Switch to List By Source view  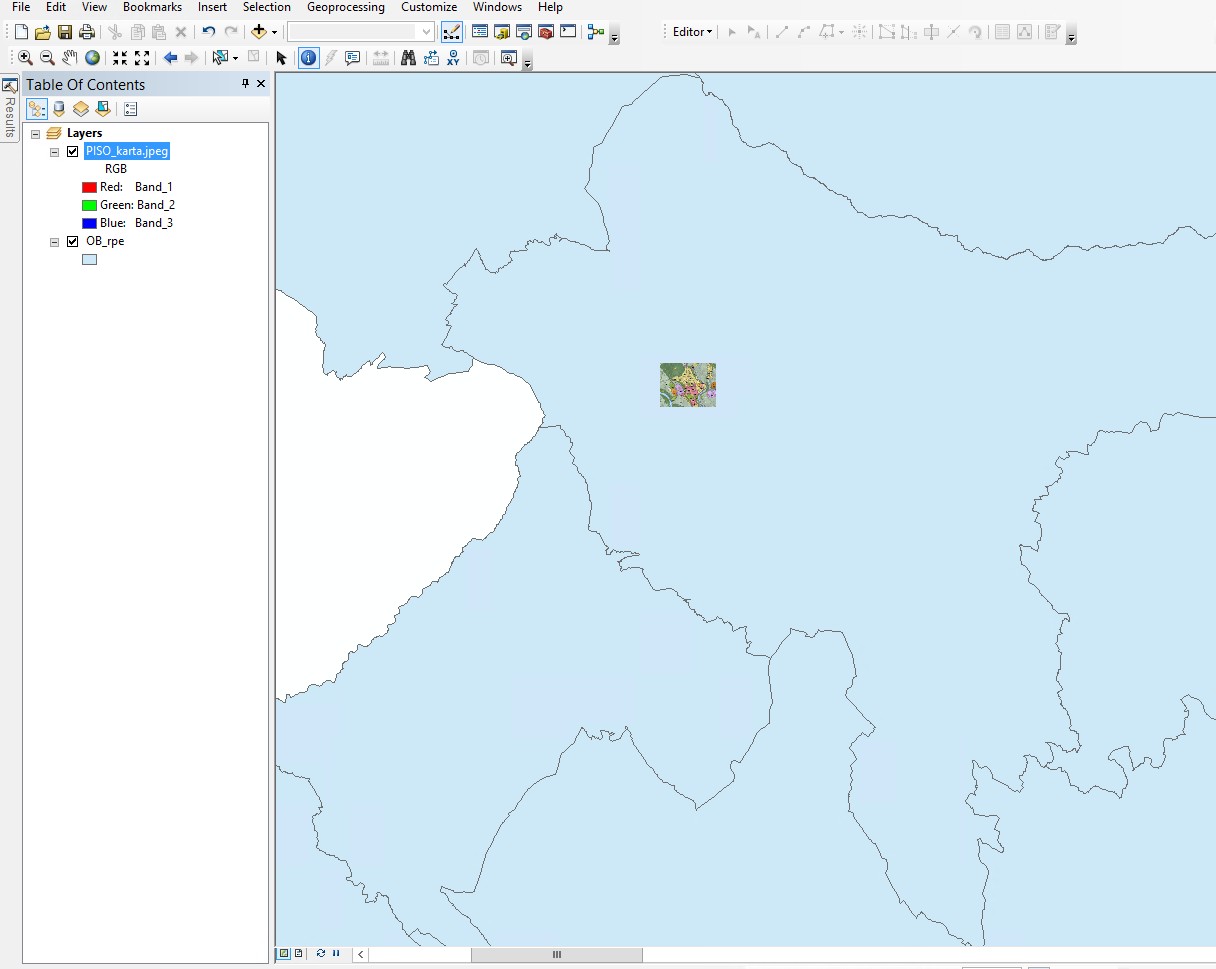point(59,109)
